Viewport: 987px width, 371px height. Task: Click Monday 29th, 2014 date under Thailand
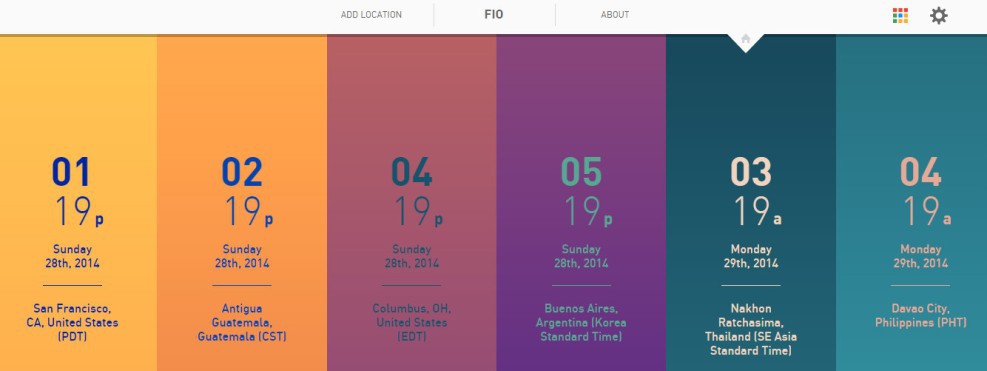click(x=751, y=256)
